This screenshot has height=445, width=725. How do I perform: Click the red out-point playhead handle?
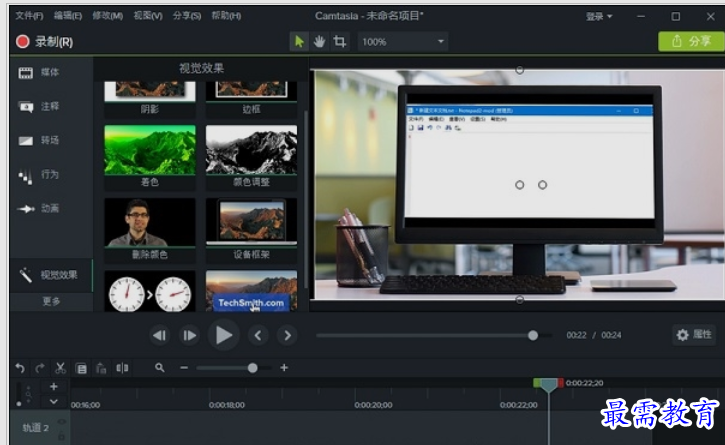560,383
